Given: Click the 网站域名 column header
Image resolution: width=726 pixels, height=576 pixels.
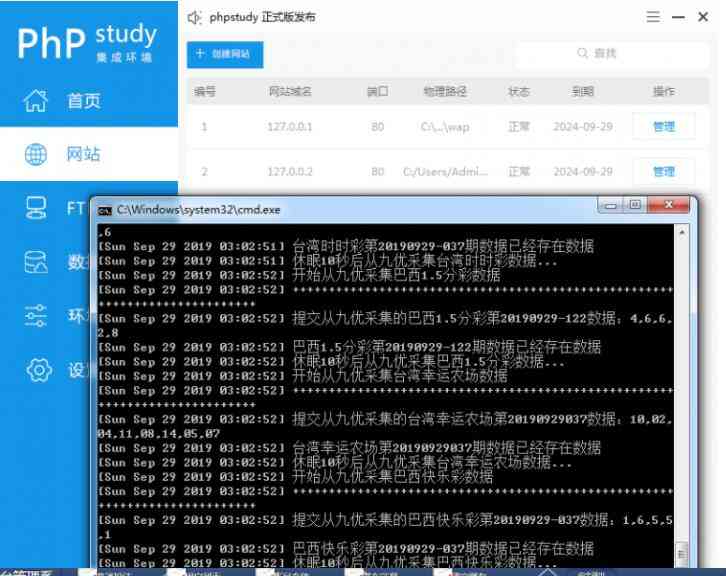Looking at the screenshot, I should click(x=290, y=91).
